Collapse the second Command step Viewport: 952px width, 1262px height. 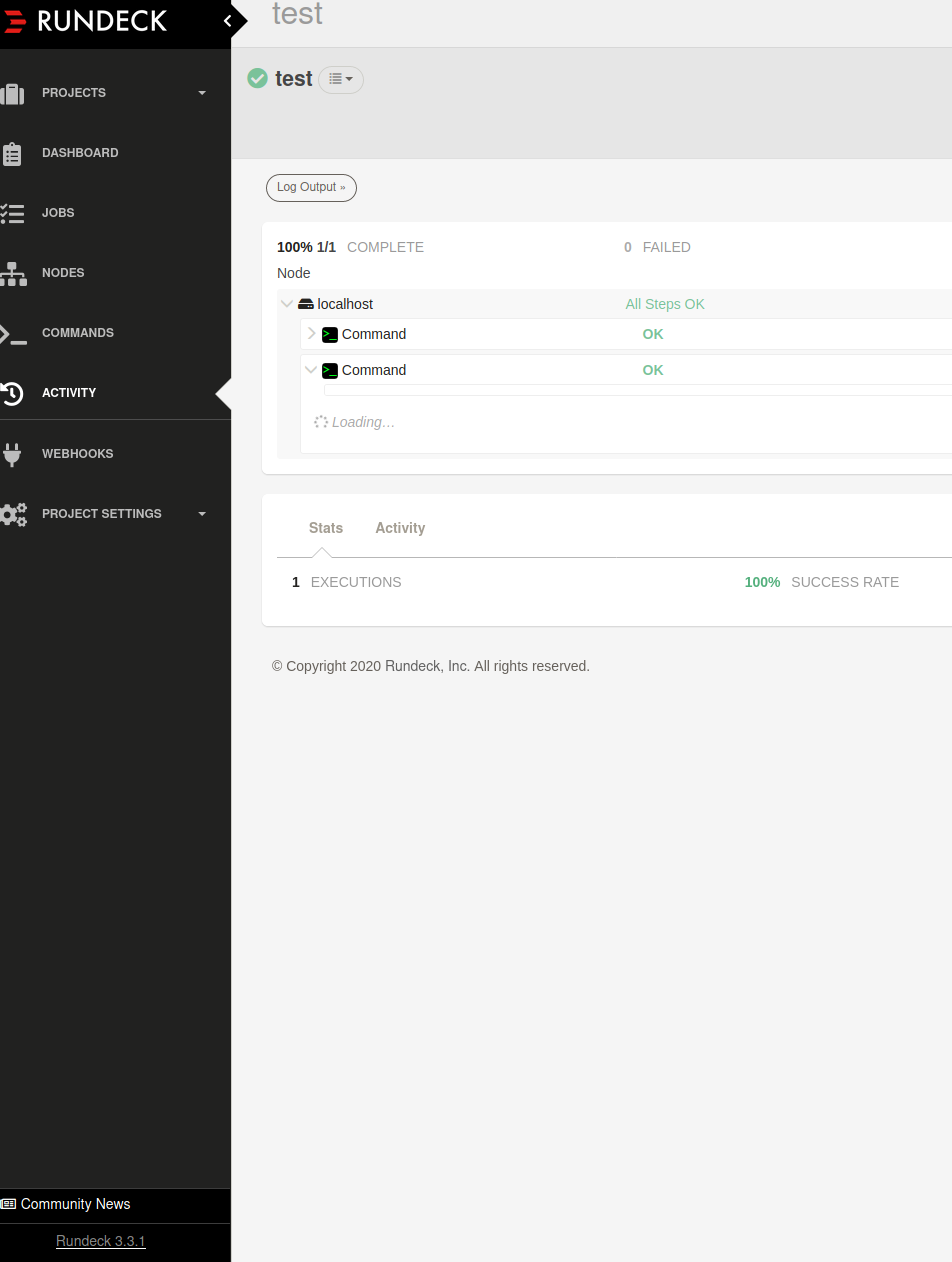tap(311, 369)
